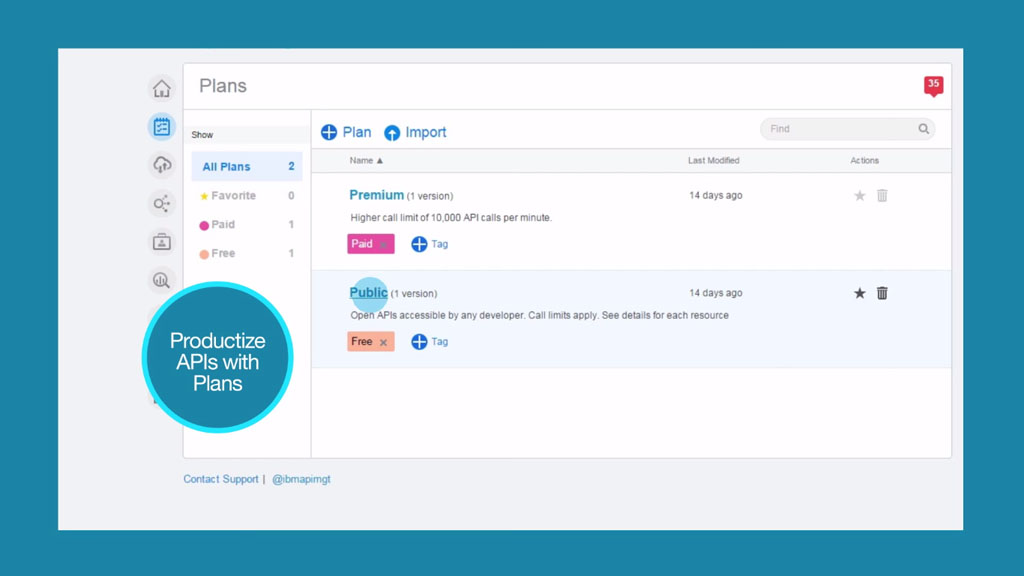Click the Import upload arrow icon
Viewport: 1024px width, 576px height.
tap(392, 133)
